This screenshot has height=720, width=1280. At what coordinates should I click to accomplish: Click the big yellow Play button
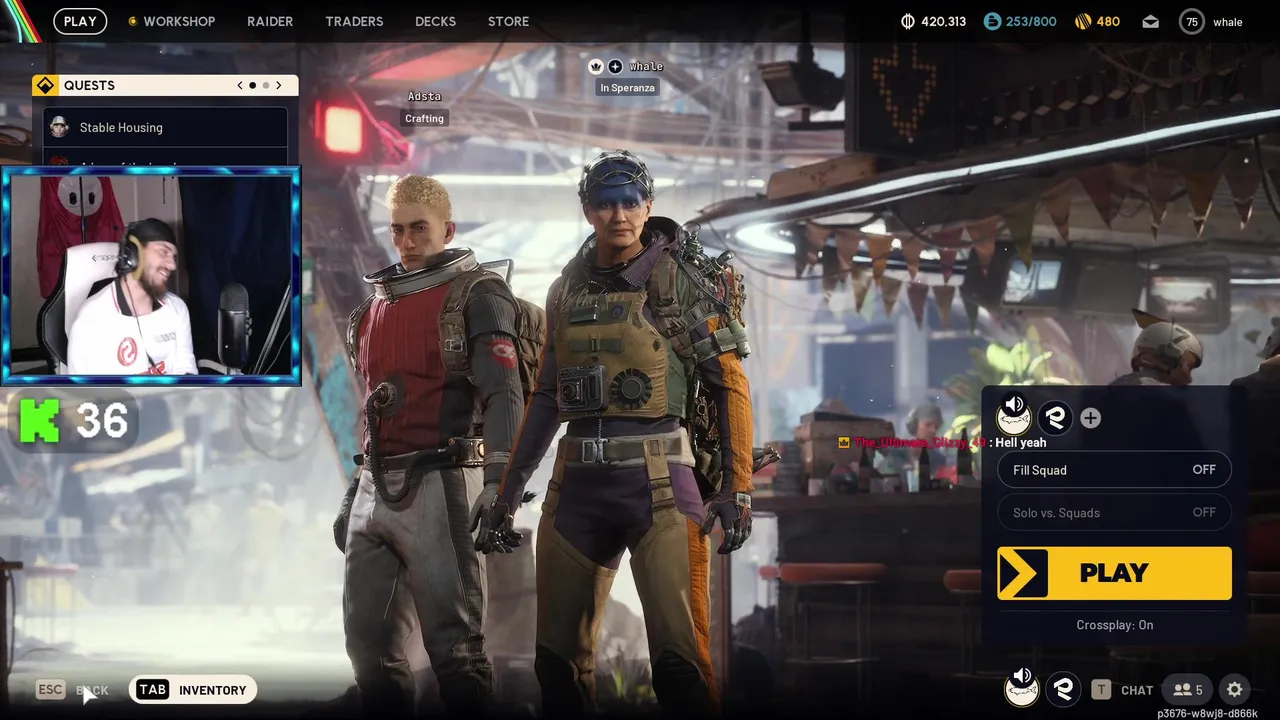pyautogui.click(x=1114, y=573)
